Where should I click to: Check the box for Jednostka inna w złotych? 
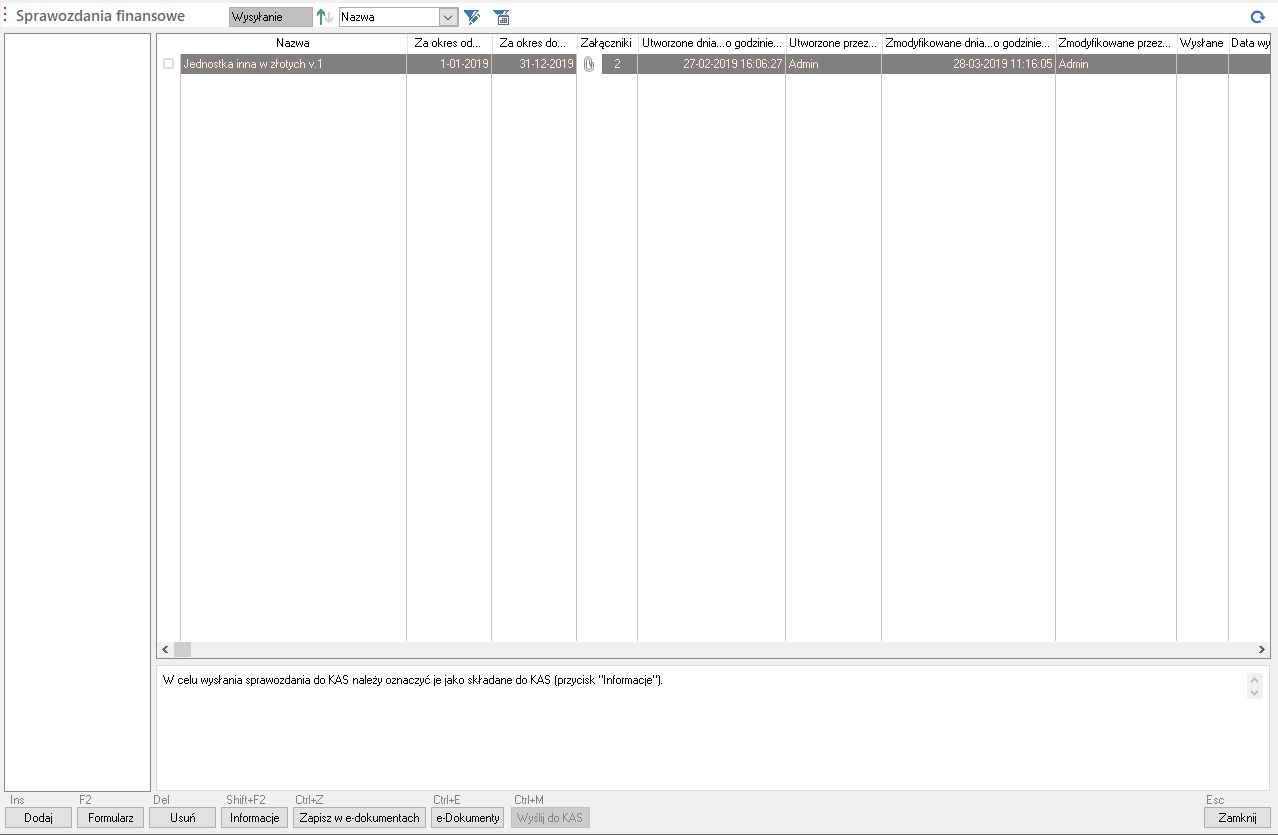click(168, 64)
